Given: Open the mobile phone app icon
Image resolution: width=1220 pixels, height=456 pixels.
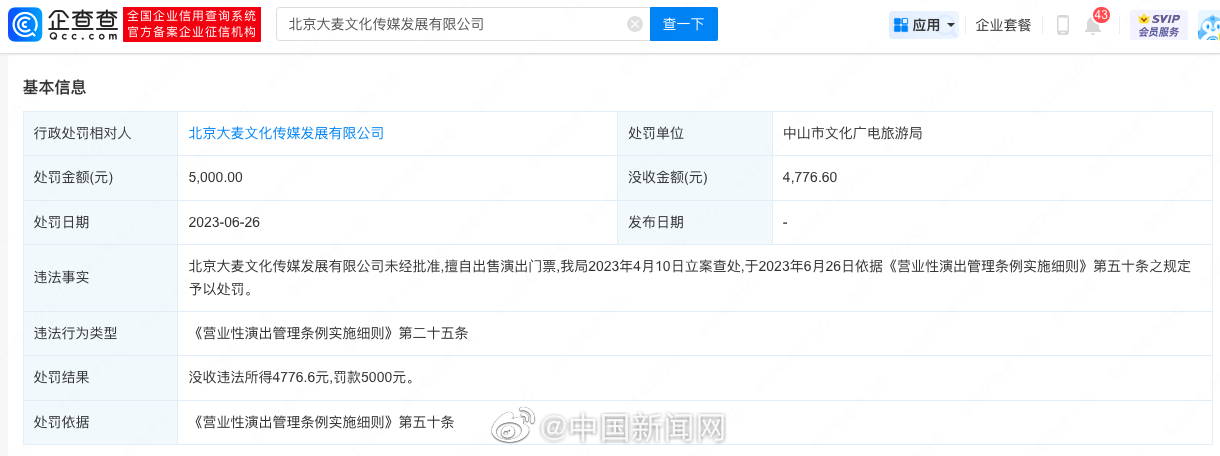Looking at the screenshot, I should [x=1063, y=25].
